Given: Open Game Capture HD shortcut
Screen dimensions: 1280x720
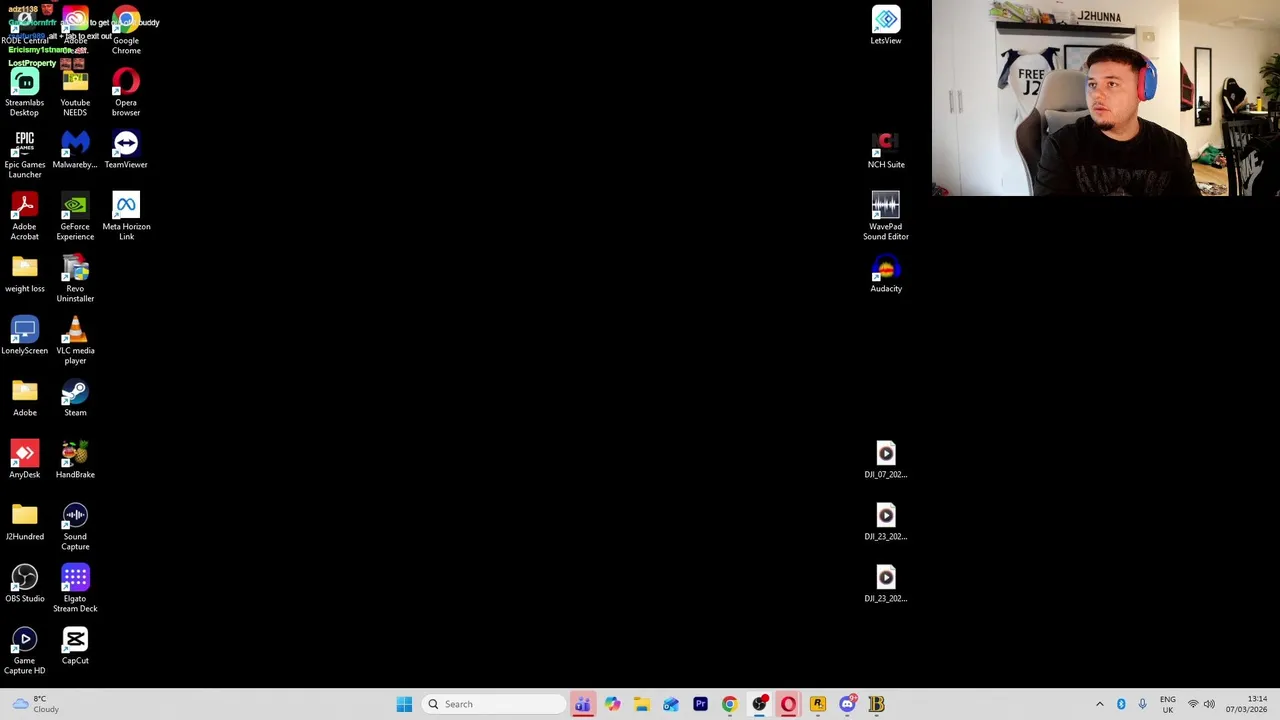Looking at the screenshot, I should (x=24, y=651).
